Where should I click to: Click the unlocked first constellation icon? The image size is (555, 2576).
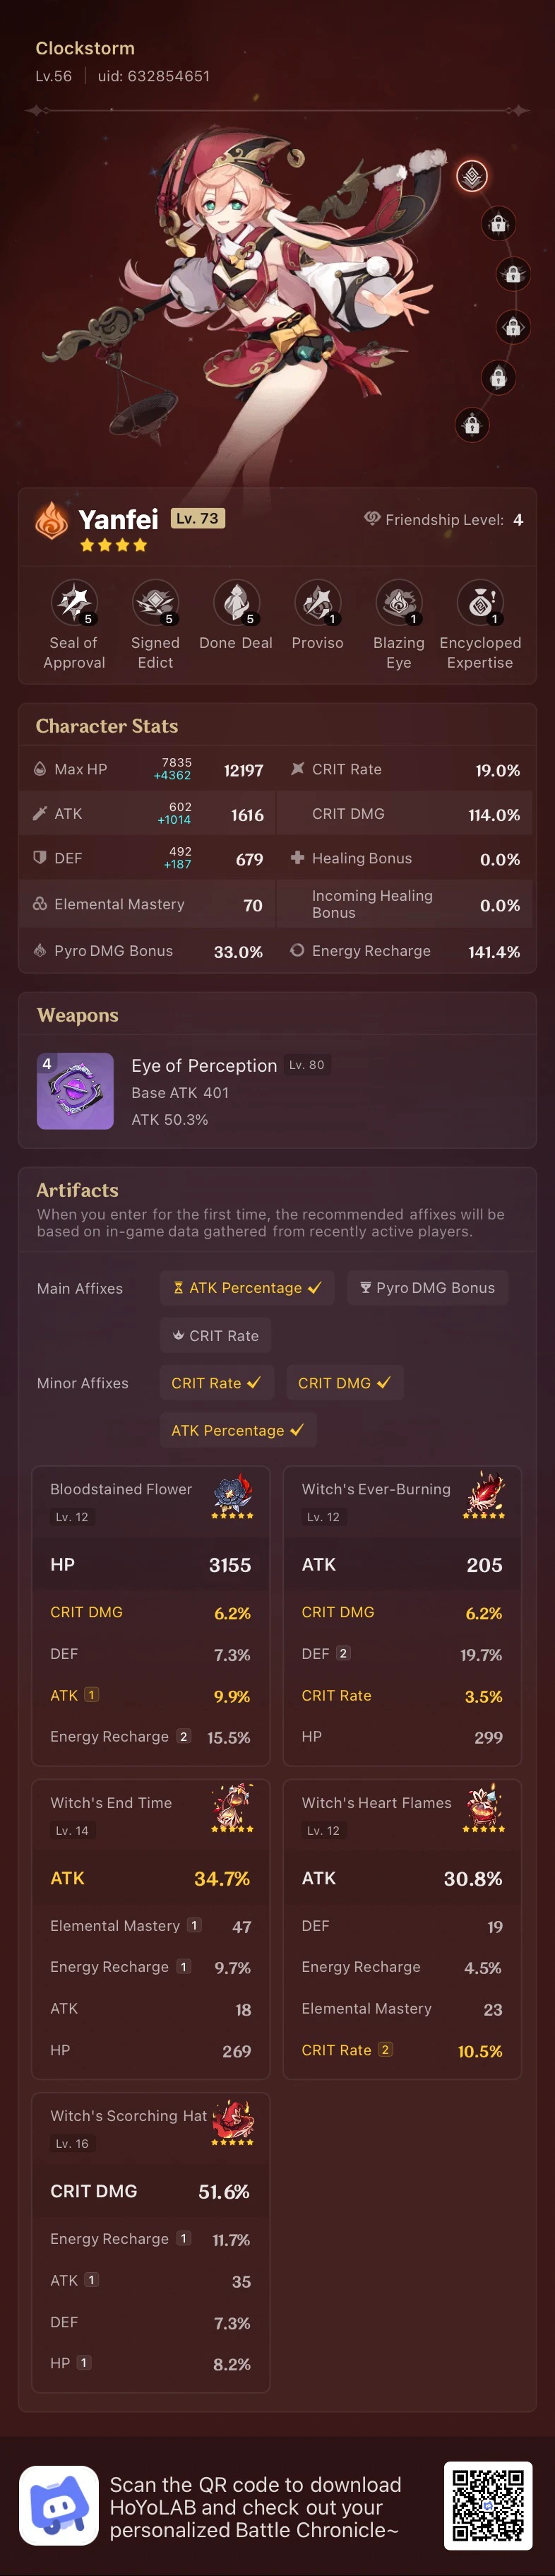tap(472, 176)
